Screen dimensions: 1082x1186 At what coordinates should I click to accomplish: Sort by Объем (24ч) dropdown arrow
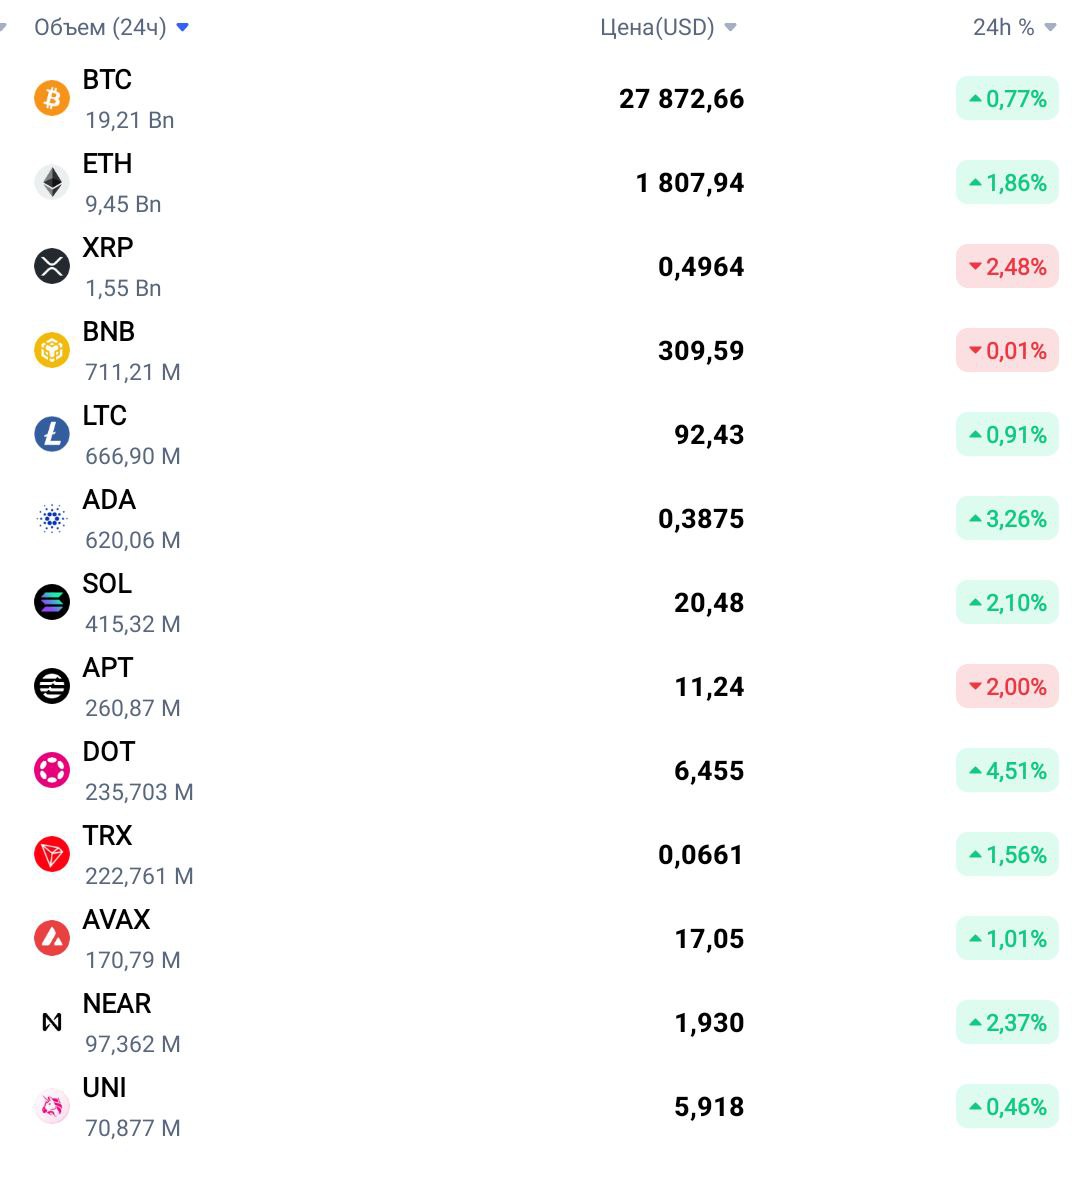(x=182, y=27)
